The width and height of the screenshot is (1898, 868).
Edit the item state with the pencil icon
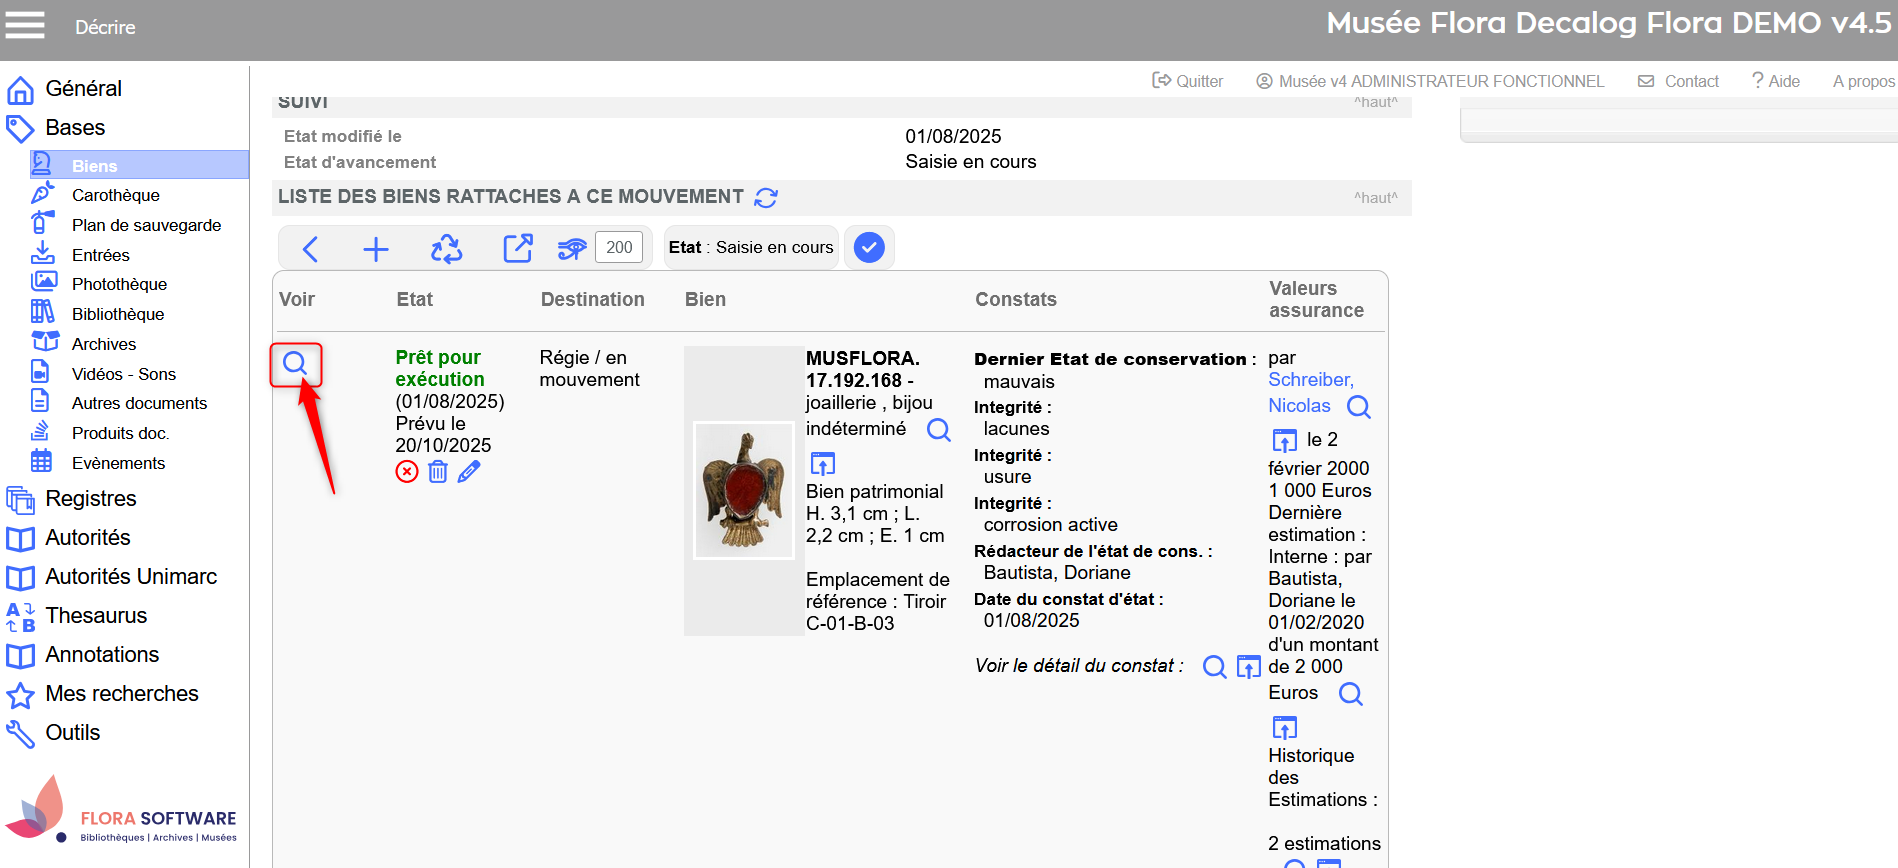coord(469,472)
